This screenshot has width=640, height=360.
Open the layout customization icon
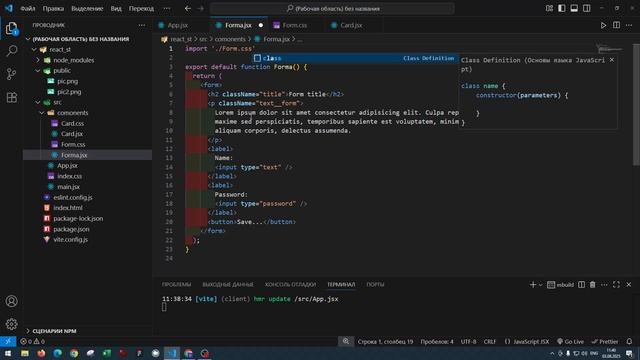(x=549, y=8)
